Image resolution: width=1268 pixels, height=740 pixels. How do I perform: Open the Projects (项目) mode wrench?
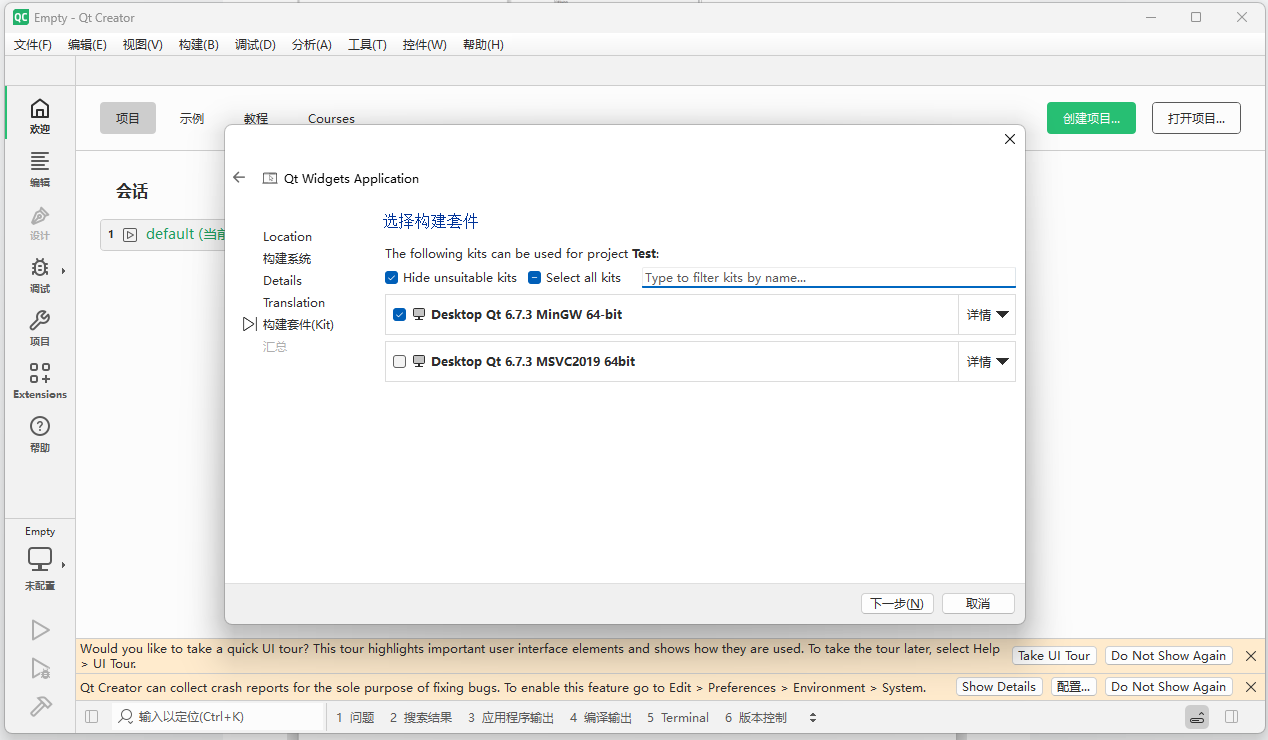[39, 328]
